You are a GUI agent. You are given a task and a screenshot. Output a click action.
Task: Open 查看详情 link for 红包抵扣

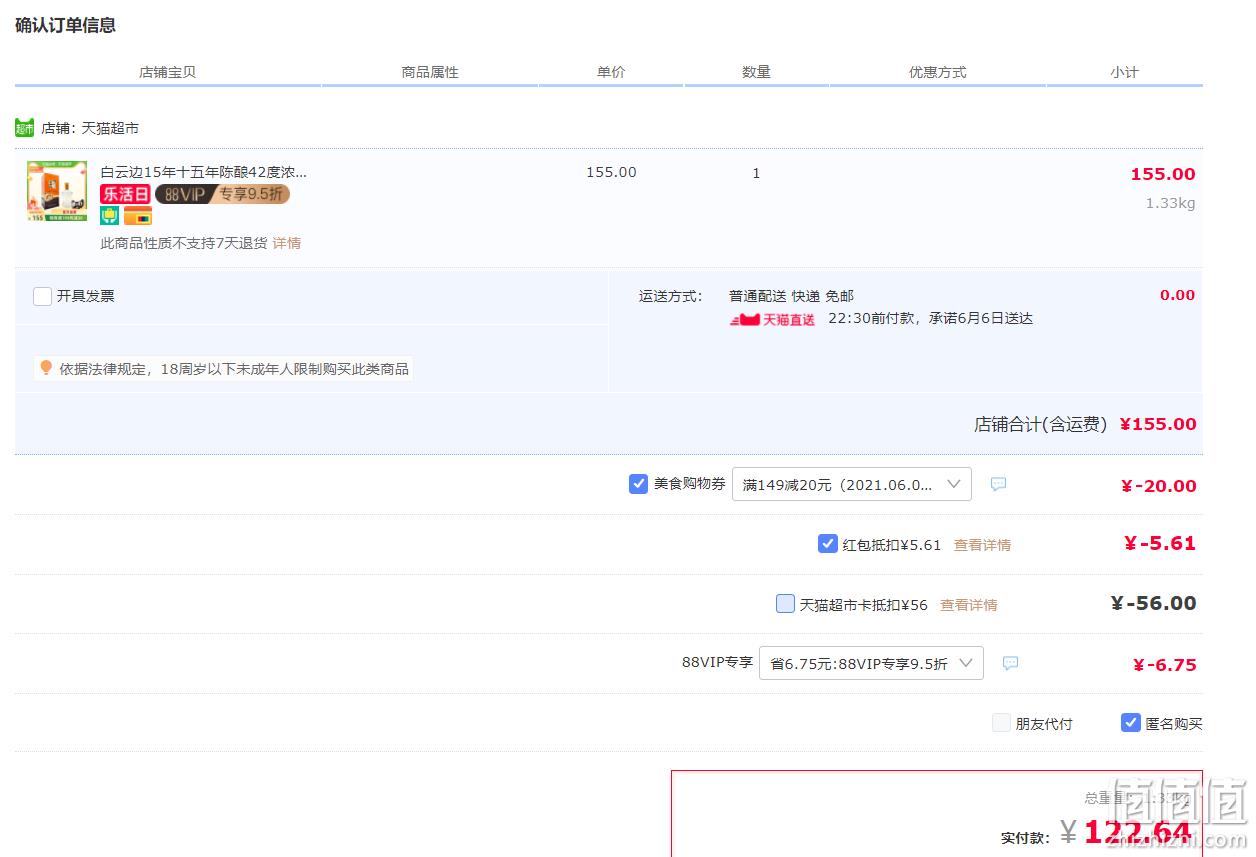click(982, 545)
